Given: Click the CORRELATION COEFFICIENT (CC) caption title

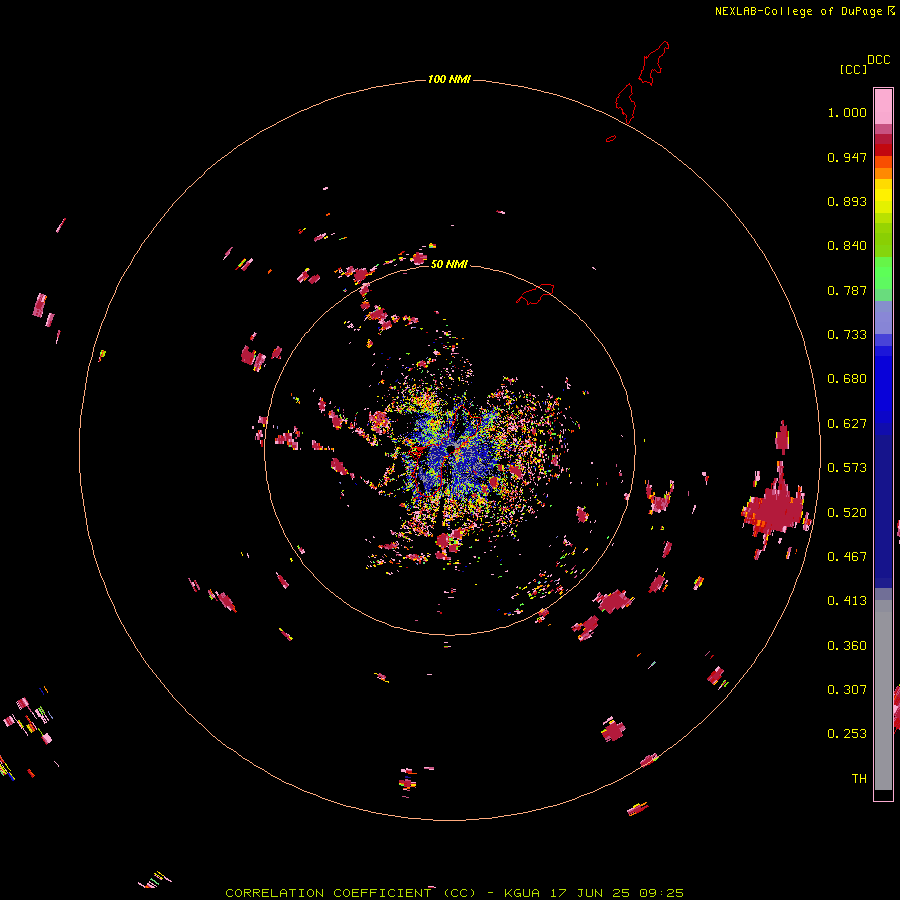Looking at the screenshot, I should click(x=350, y=893).
